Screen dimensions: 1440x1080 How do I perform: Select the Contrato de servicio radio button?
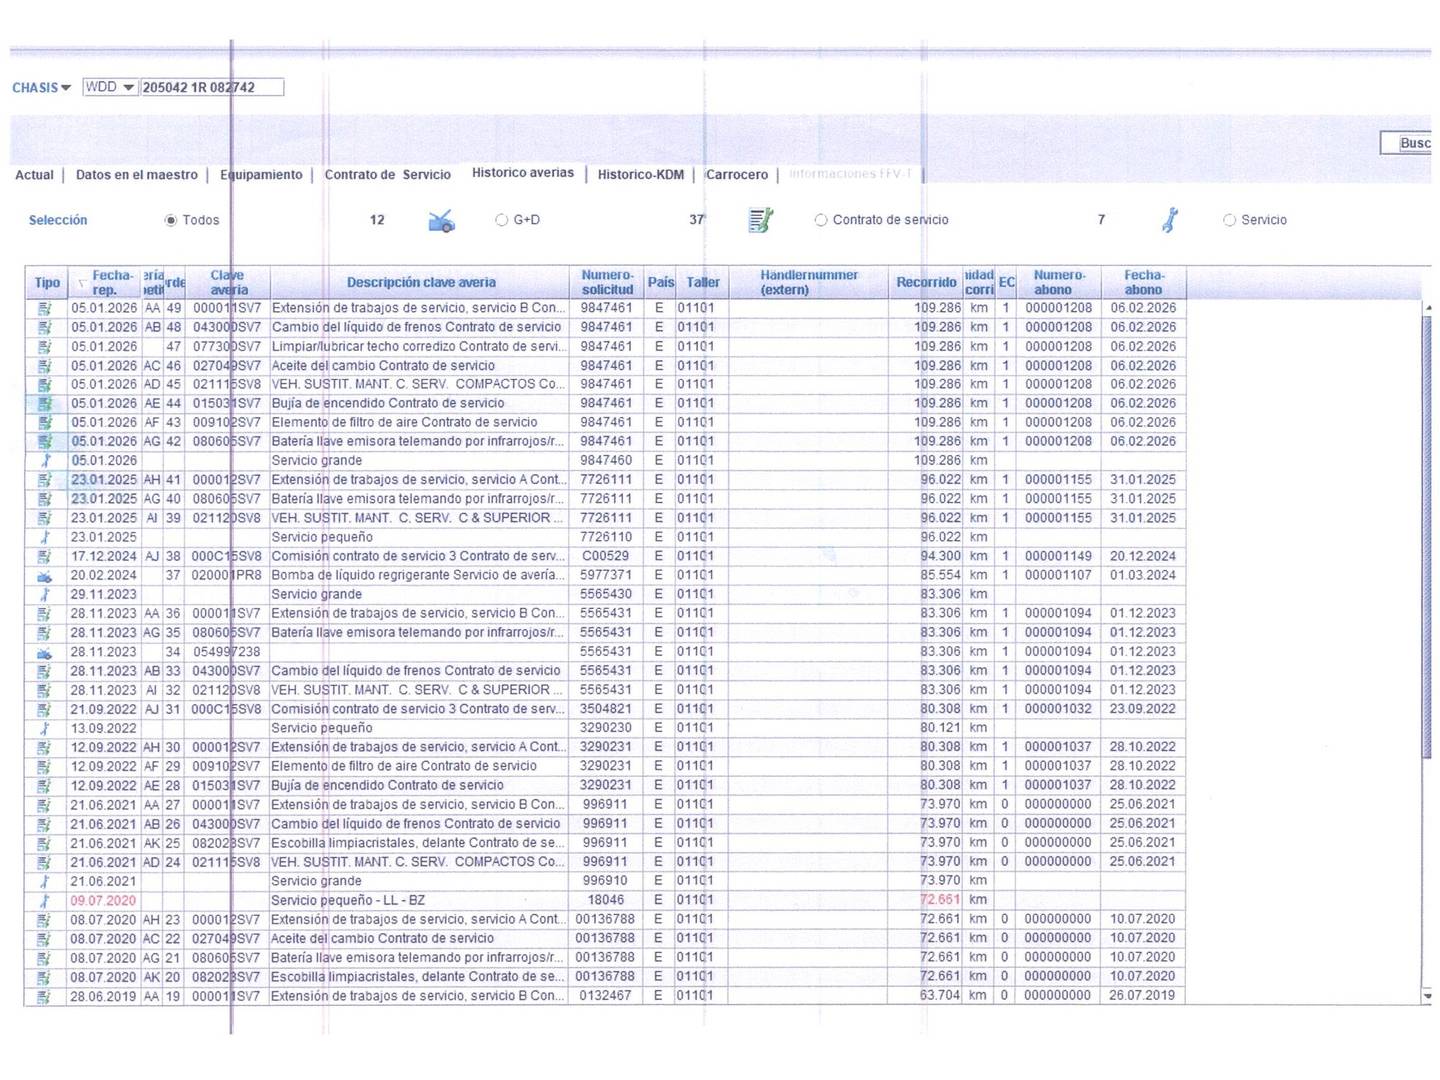point(821,220)
